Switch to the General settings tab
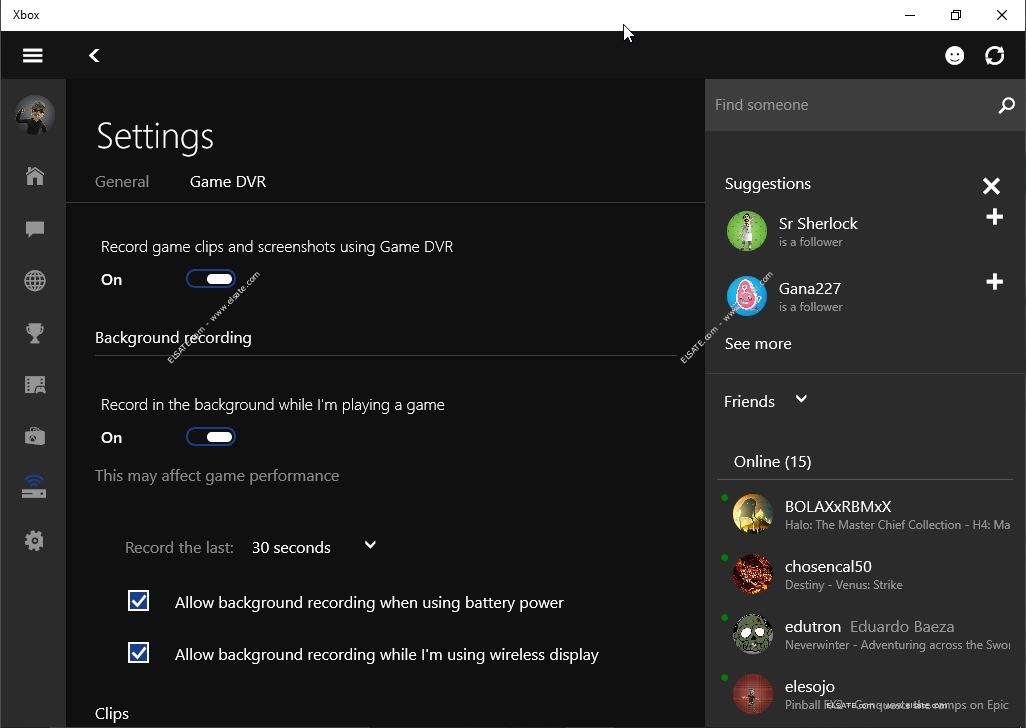 122,182
